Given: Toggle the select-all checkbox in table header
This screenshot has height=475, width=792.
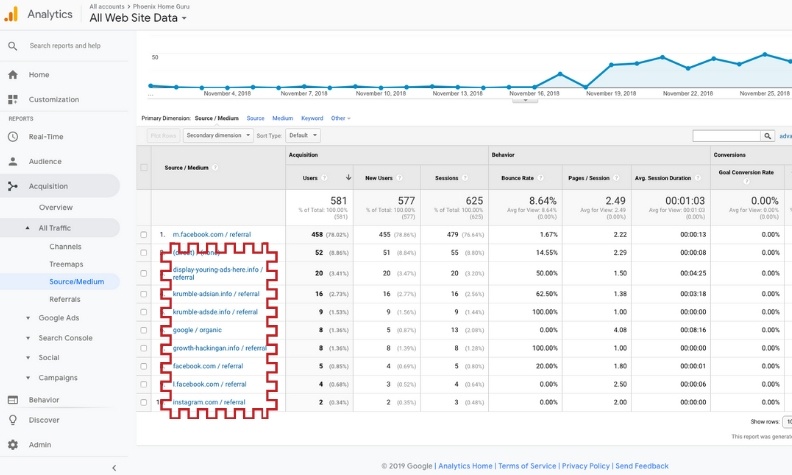Looking at the screenshot, I should [x=144, y=167].
